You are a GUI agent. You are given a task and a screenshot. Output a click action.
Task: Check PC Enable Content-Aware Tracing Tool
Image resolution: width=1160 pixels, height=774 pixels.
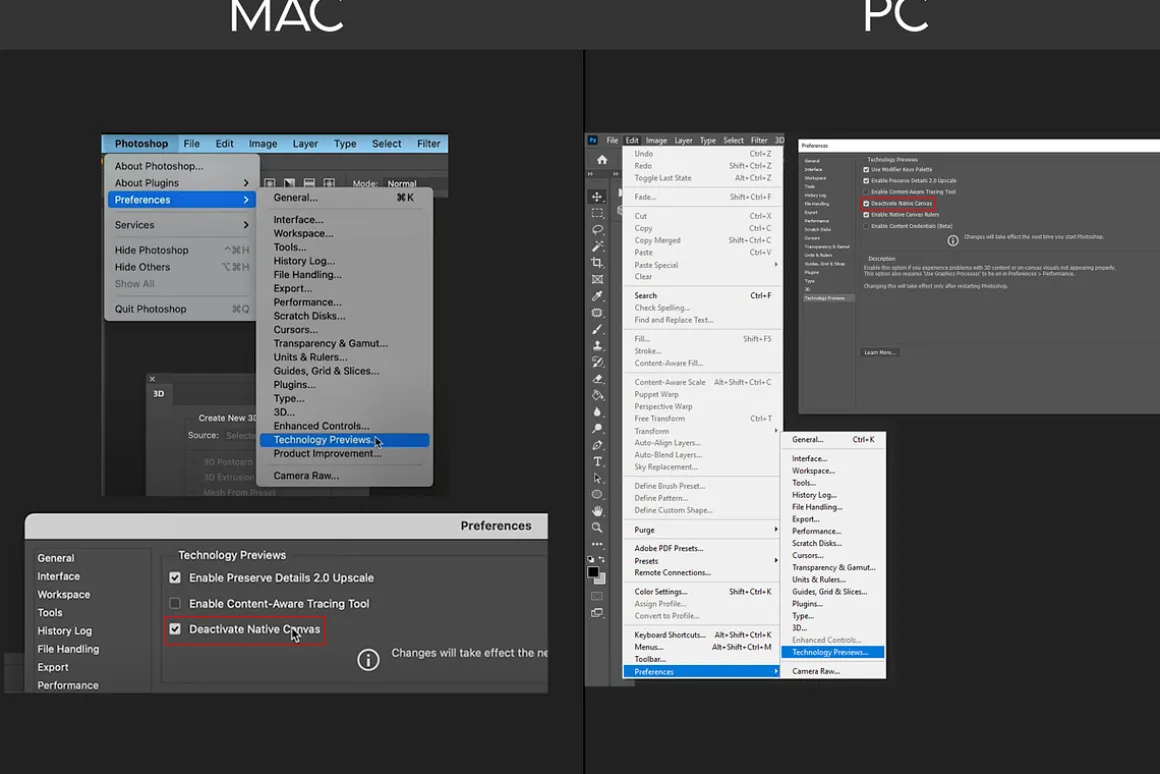pyautogui.click(x=866, y=192)
